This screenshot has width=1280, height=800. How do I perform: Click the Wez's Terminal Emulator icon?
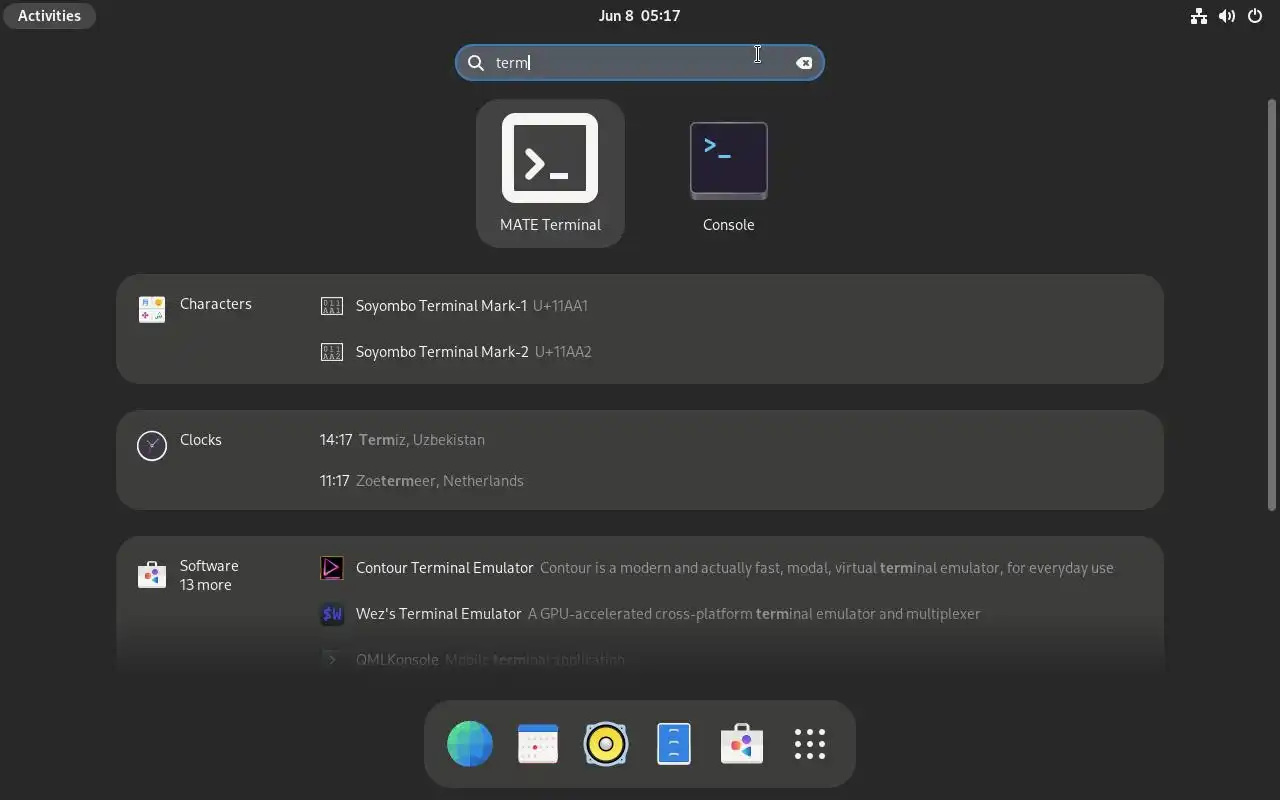point(331,614)
